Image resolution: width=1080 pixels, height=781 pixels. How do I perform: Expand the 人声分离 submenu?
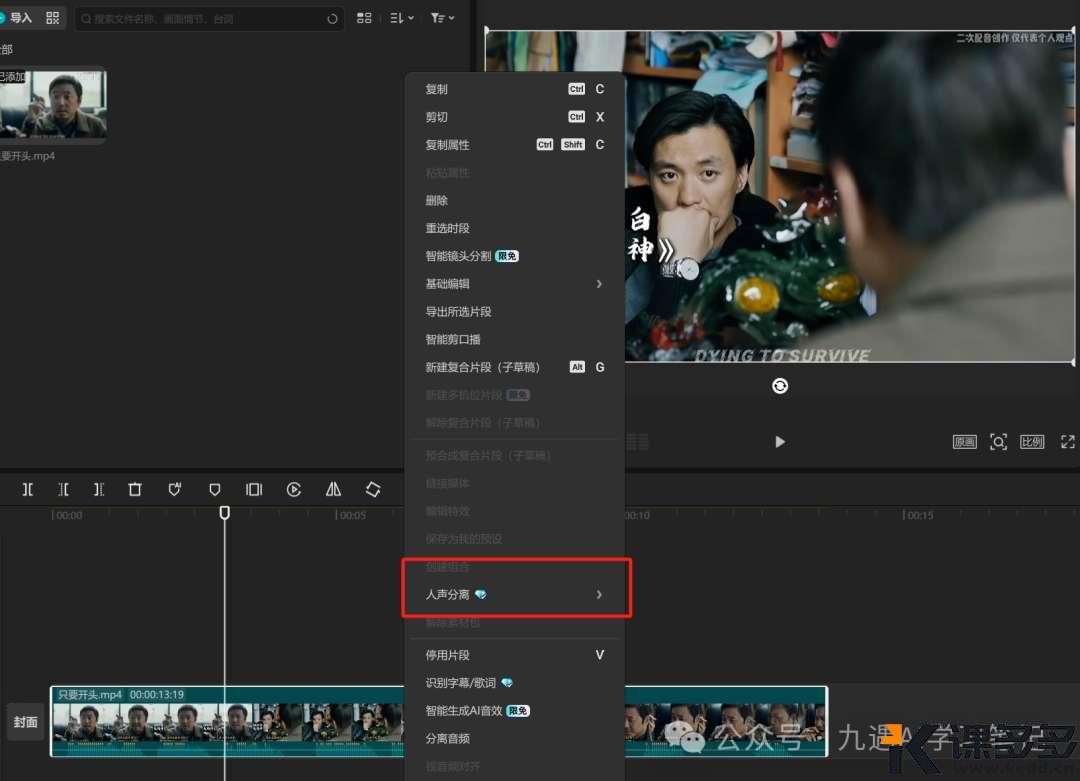(x=515, y=594)
